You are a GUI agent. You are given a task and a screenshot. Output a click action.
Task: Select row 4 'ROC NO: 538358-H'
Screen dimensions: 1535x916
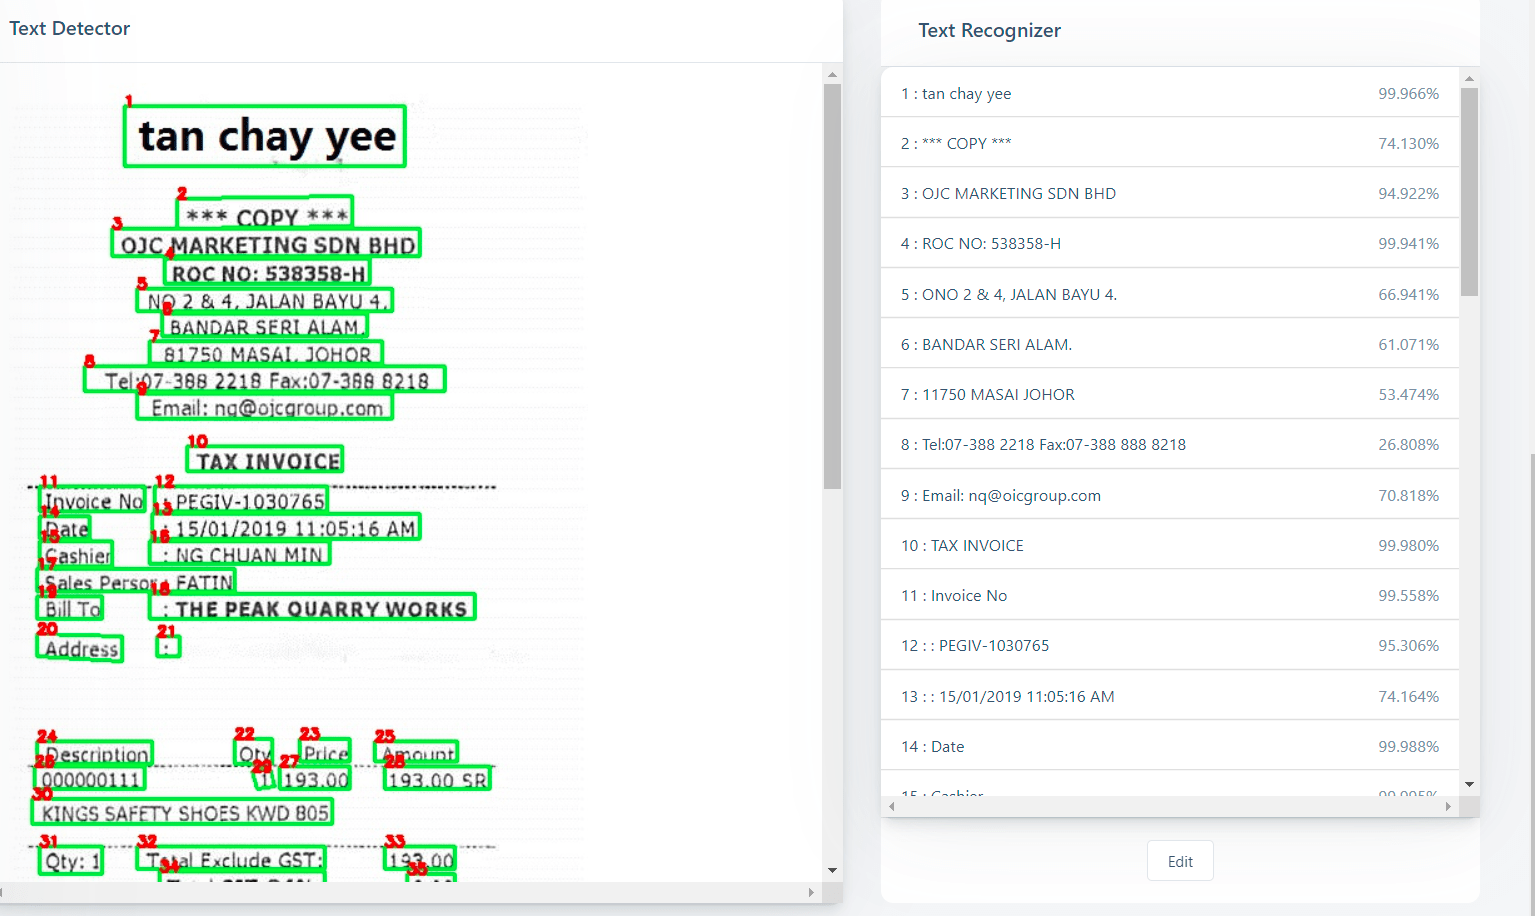pos(1169,243)
